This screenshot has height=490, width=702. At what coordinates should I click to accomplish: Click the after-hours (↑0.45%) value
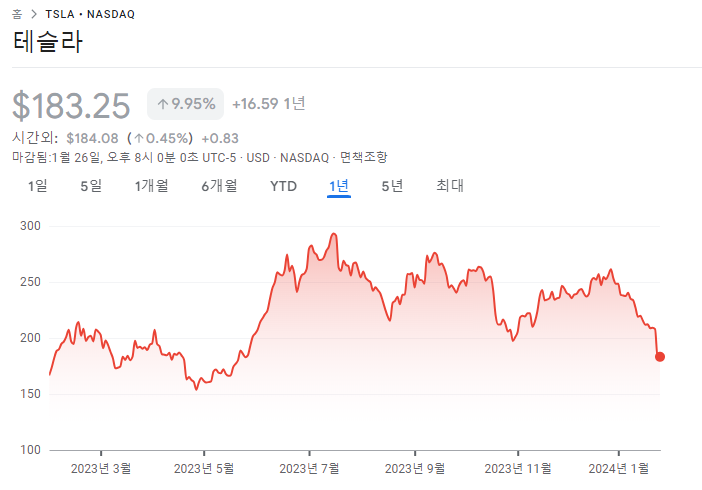(160, 138)
